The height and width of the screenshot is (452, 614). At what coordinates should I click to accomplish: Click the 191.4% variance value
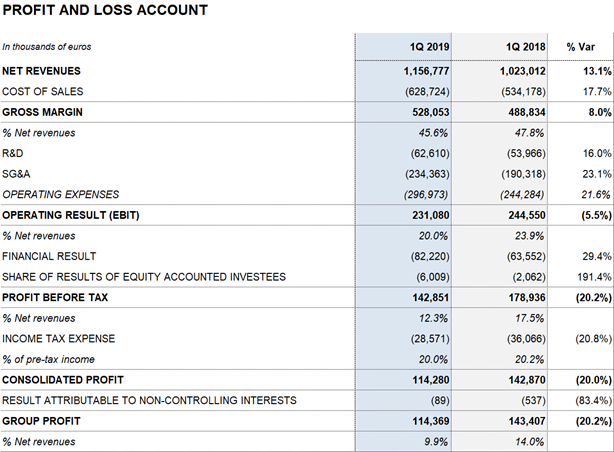coord(594,277)
